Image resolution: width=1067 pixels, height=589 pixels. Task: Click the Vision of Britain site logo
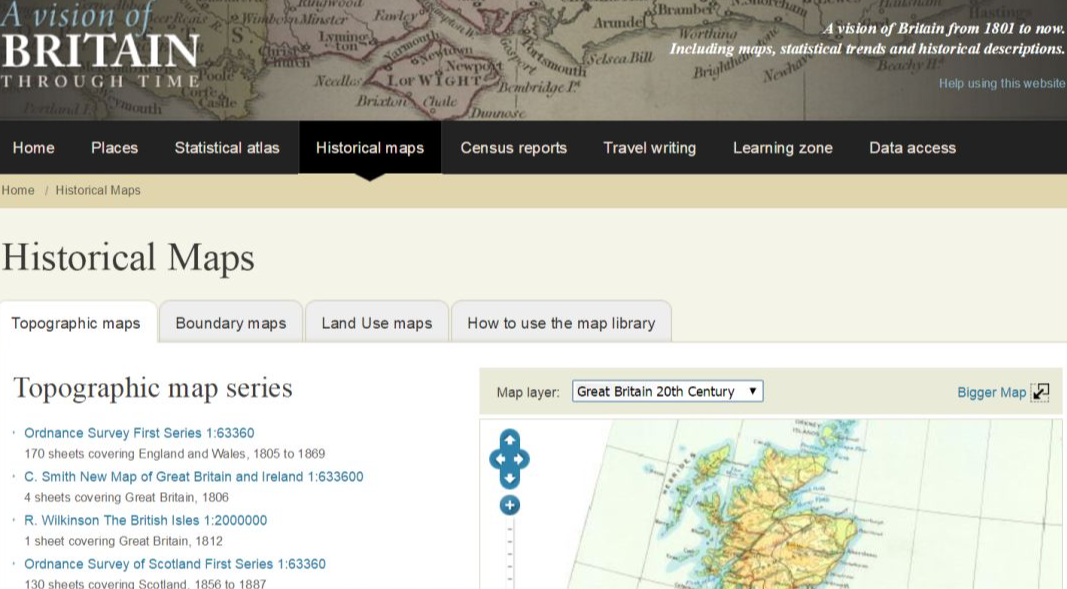click(x=100, y=45)
